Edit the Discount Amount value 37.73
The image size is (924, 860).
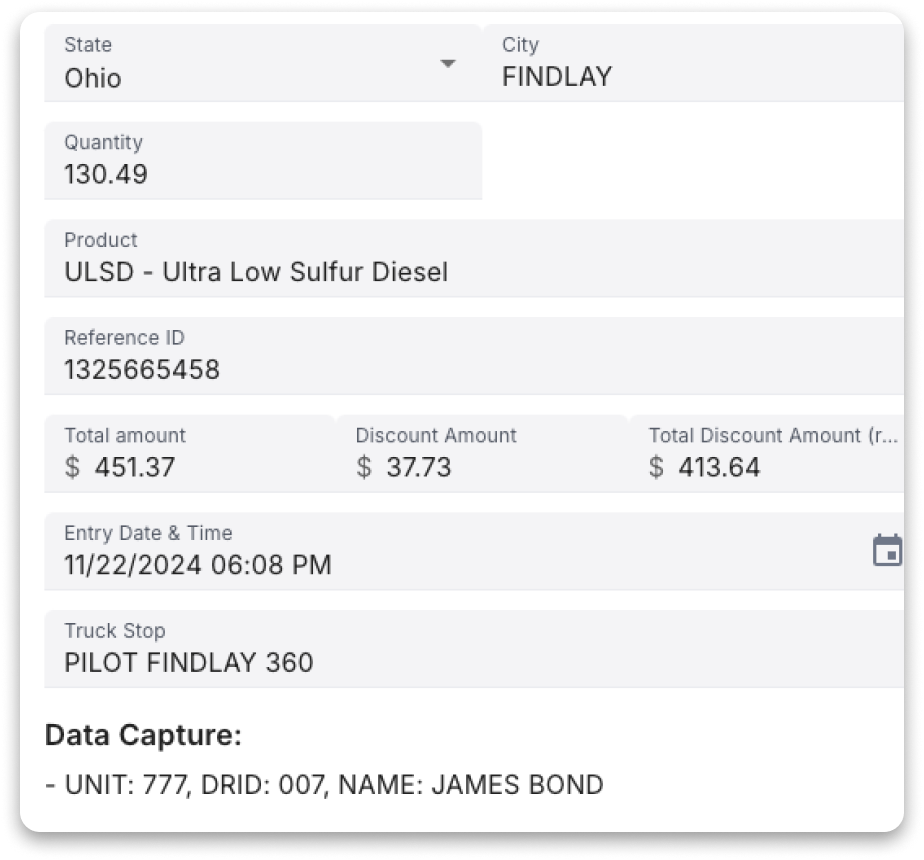(x=418, y=467)
